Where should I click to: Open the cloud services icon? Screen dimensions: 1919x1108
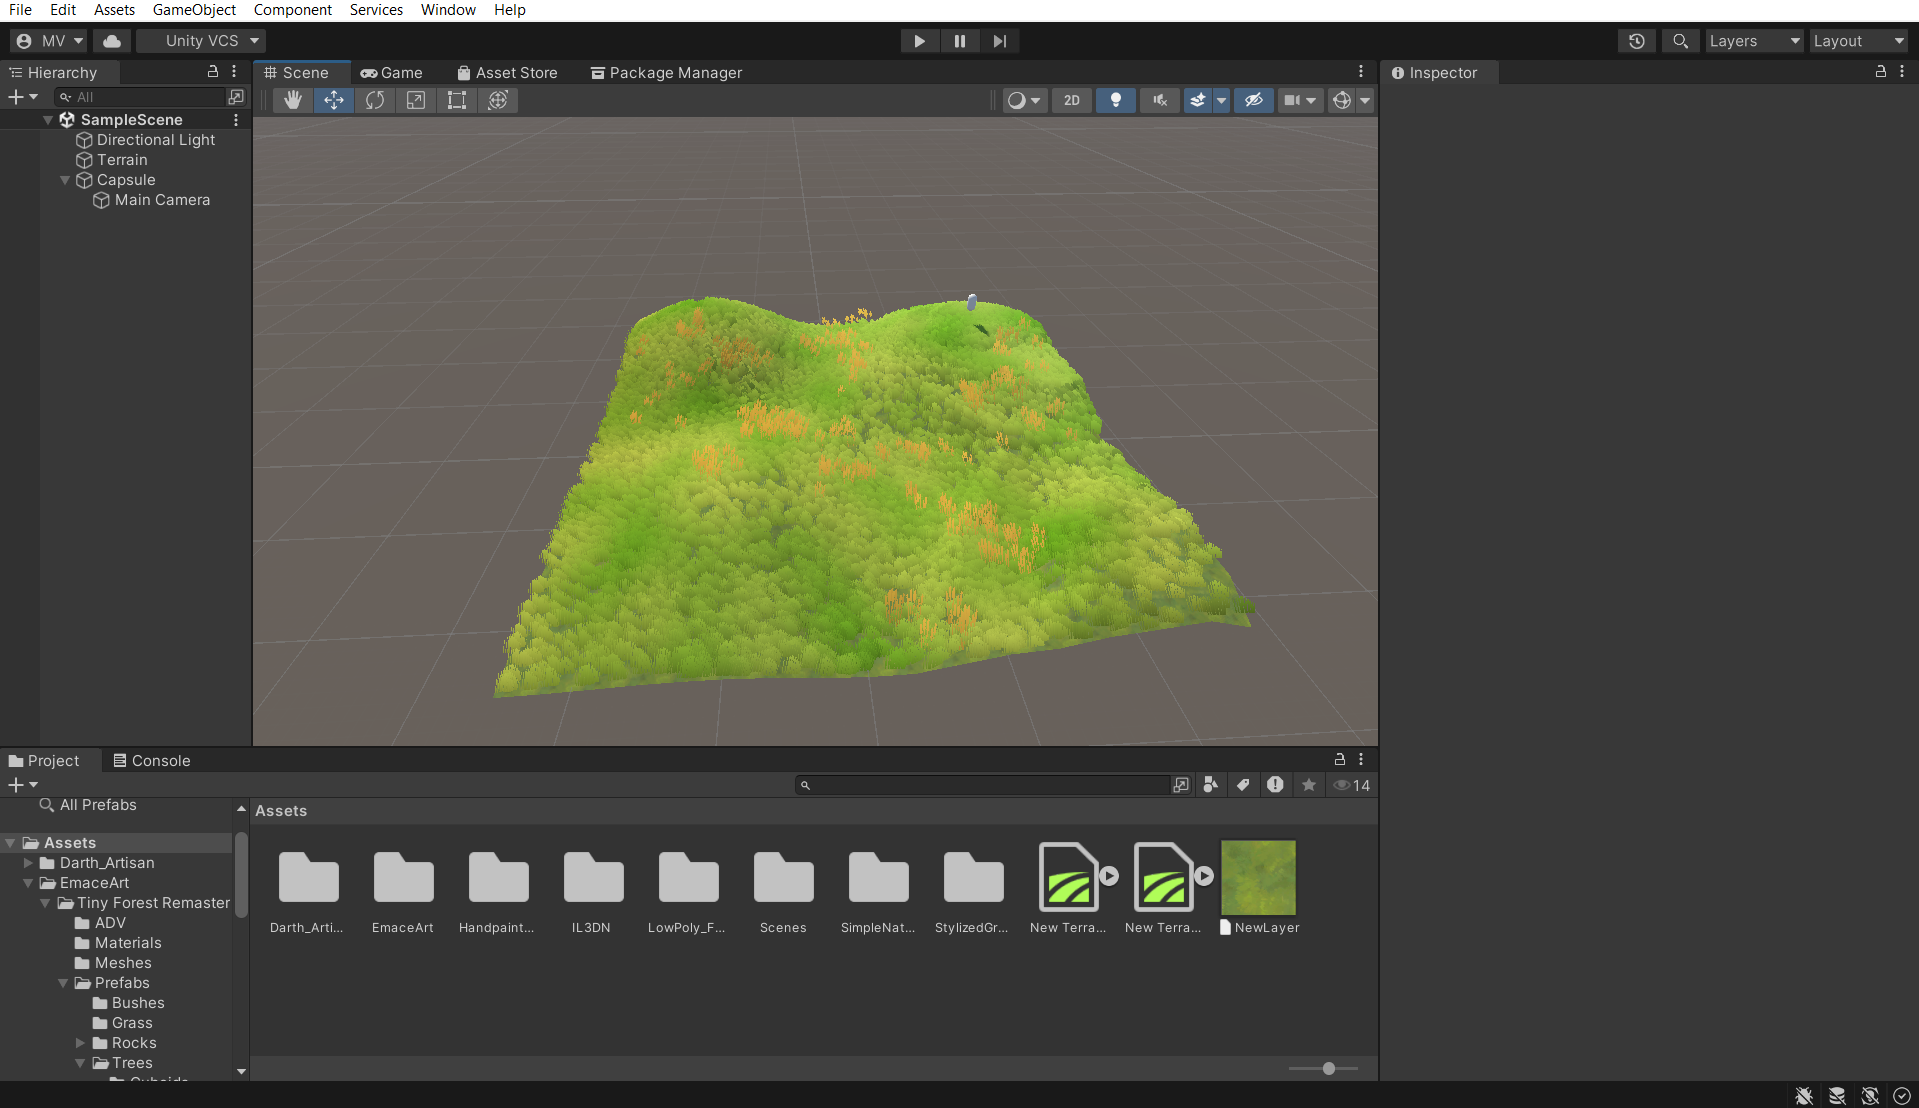112,41
